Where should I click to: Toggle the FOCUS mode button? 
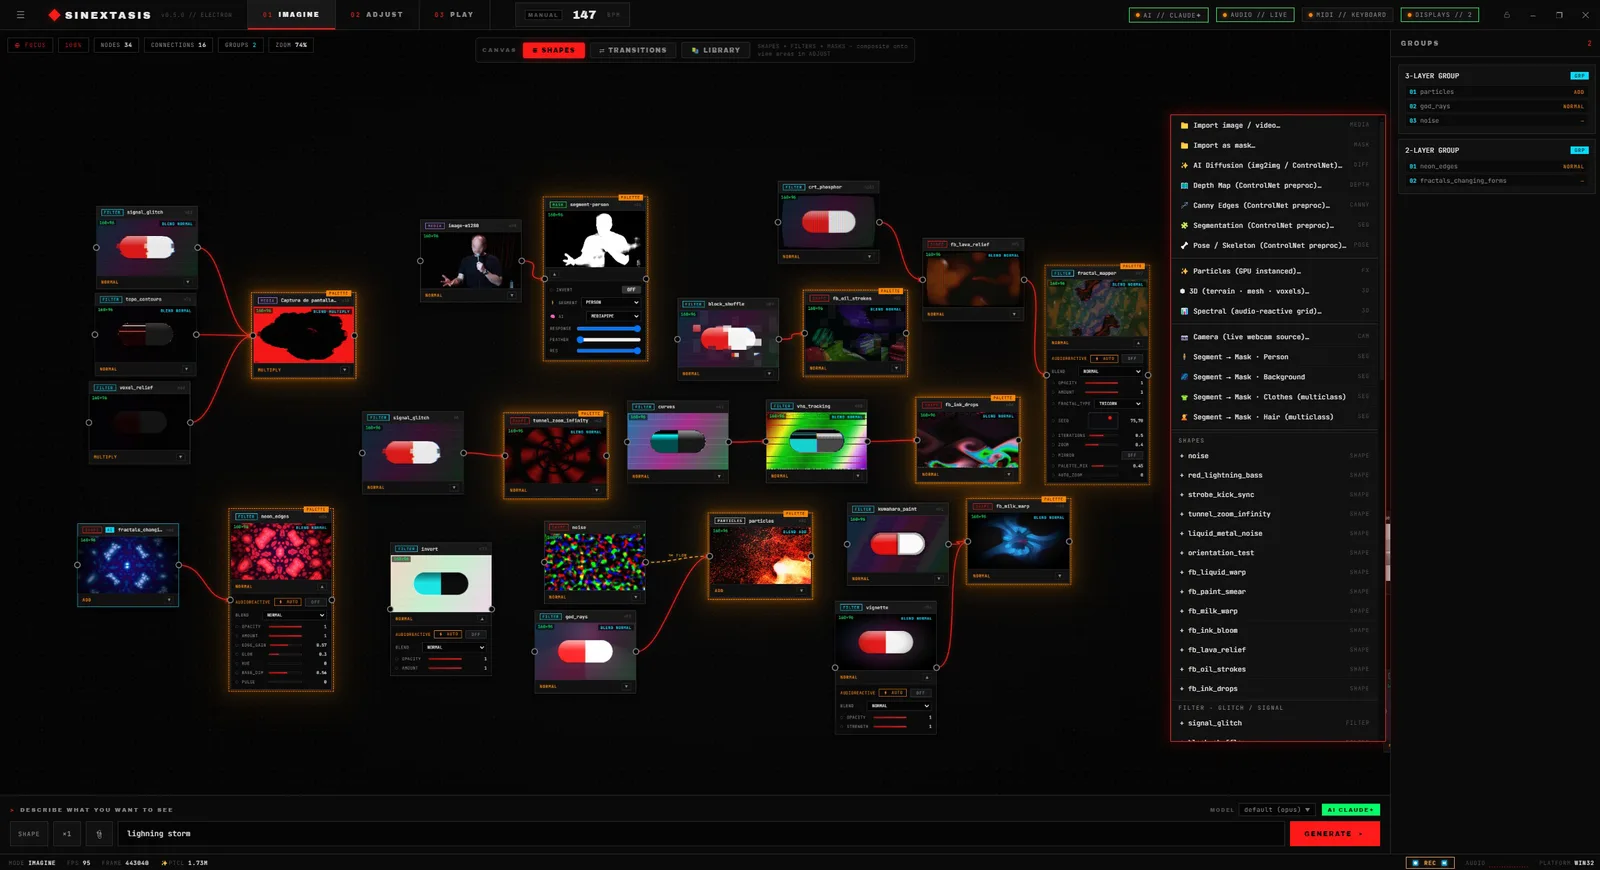click(x=31, y=45)
